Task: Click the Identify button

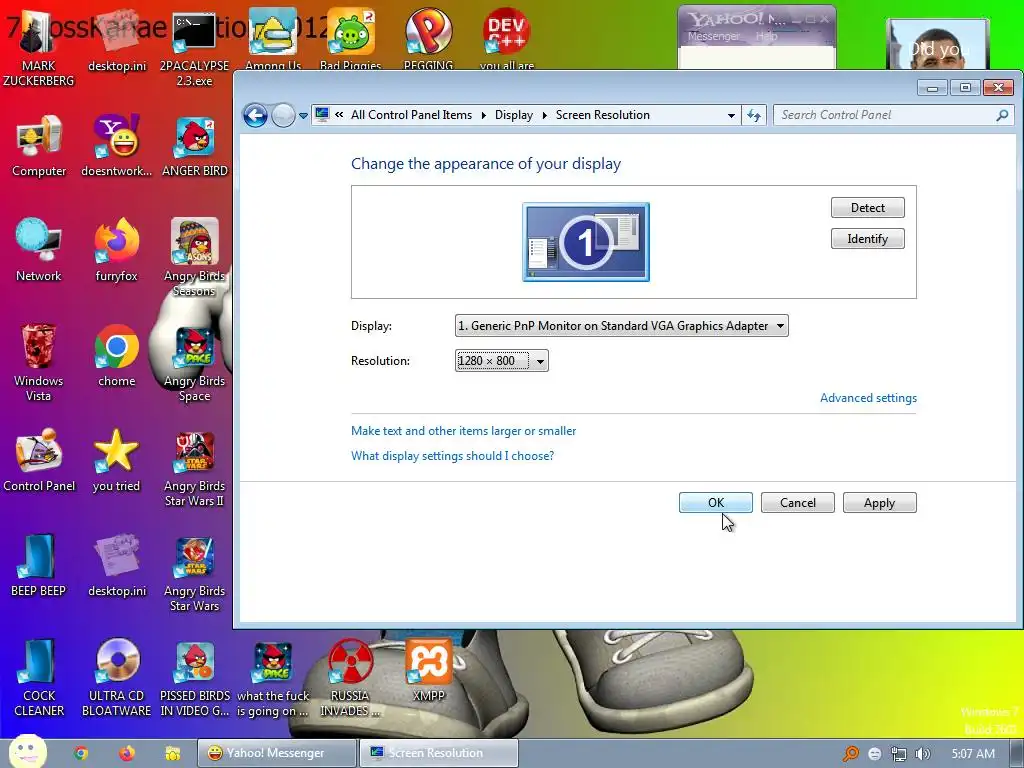Action: 867,238
